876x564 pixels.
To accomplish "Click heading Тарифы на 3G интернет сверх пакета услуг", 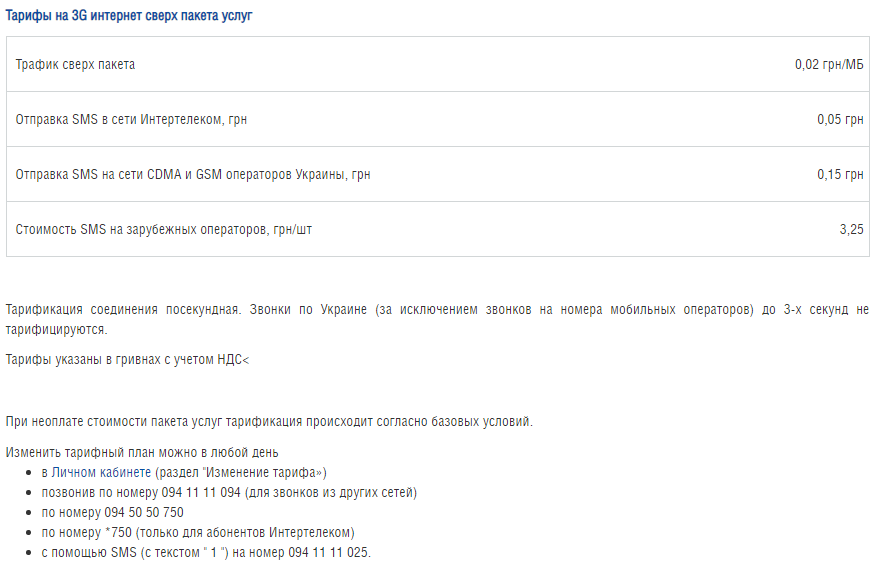I will coord(128,16).
